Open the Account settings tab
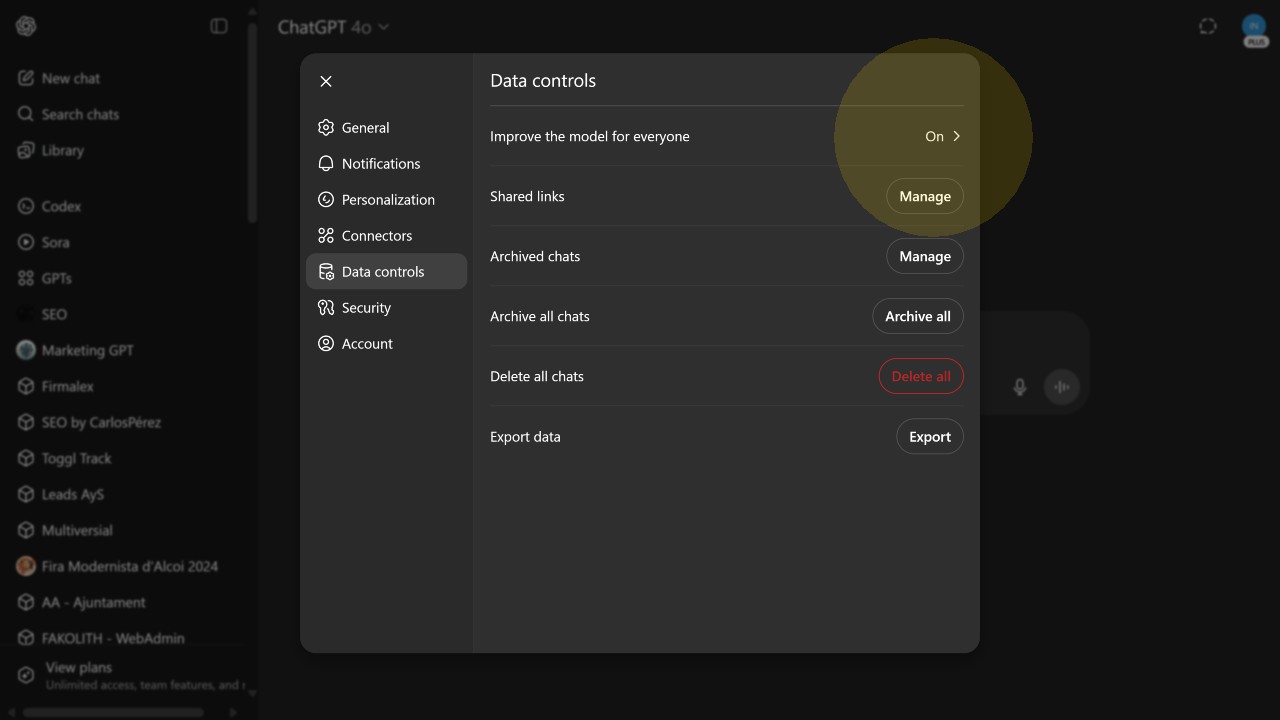 point(366,344)
